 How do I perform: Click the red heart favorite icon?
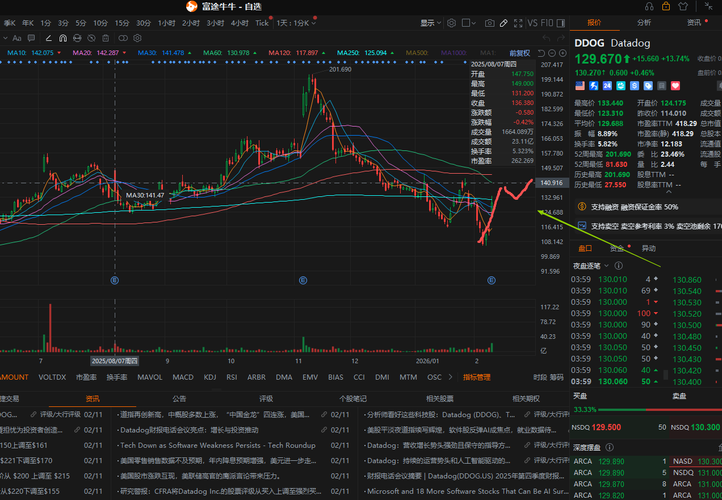click(675, 86)
